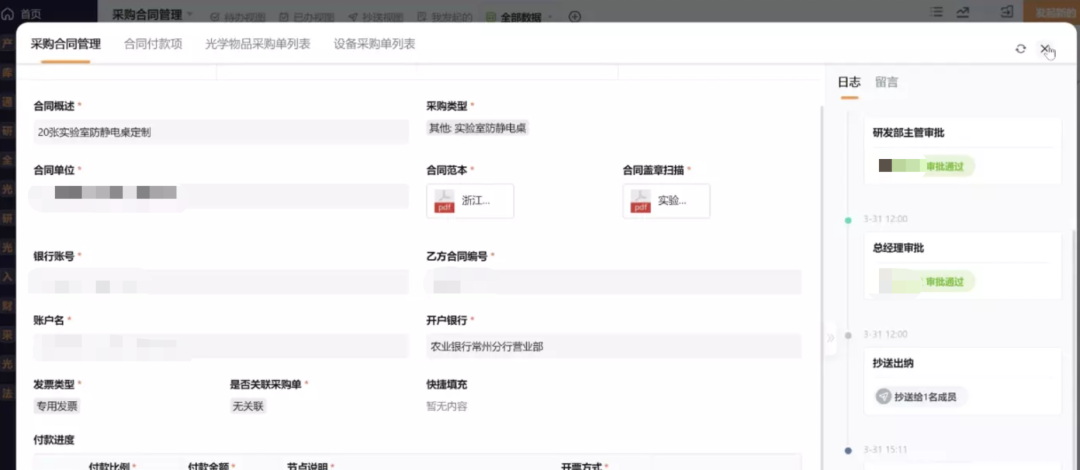1080x470 pixels.
Task: Switch to 合同付款项 tab
Action: click(x=153, y=44)
